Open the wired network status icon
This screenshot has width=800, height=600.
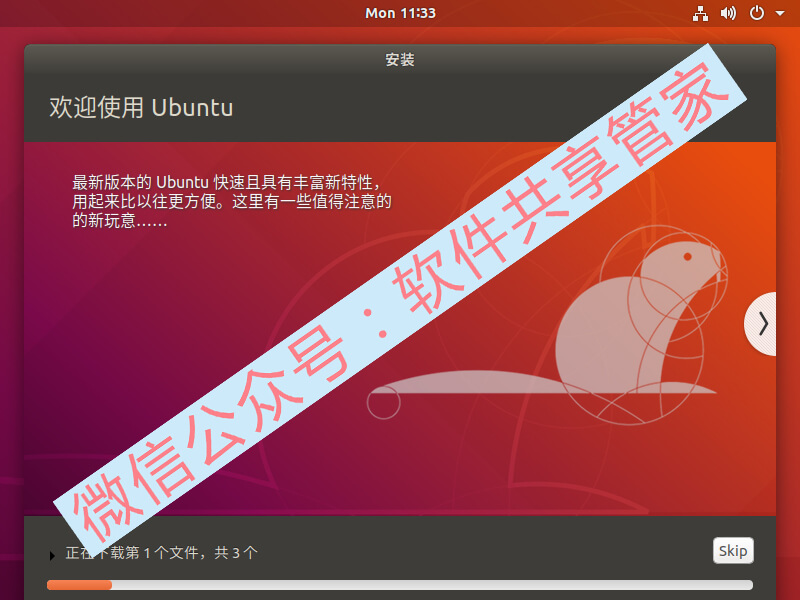[700, 13]
